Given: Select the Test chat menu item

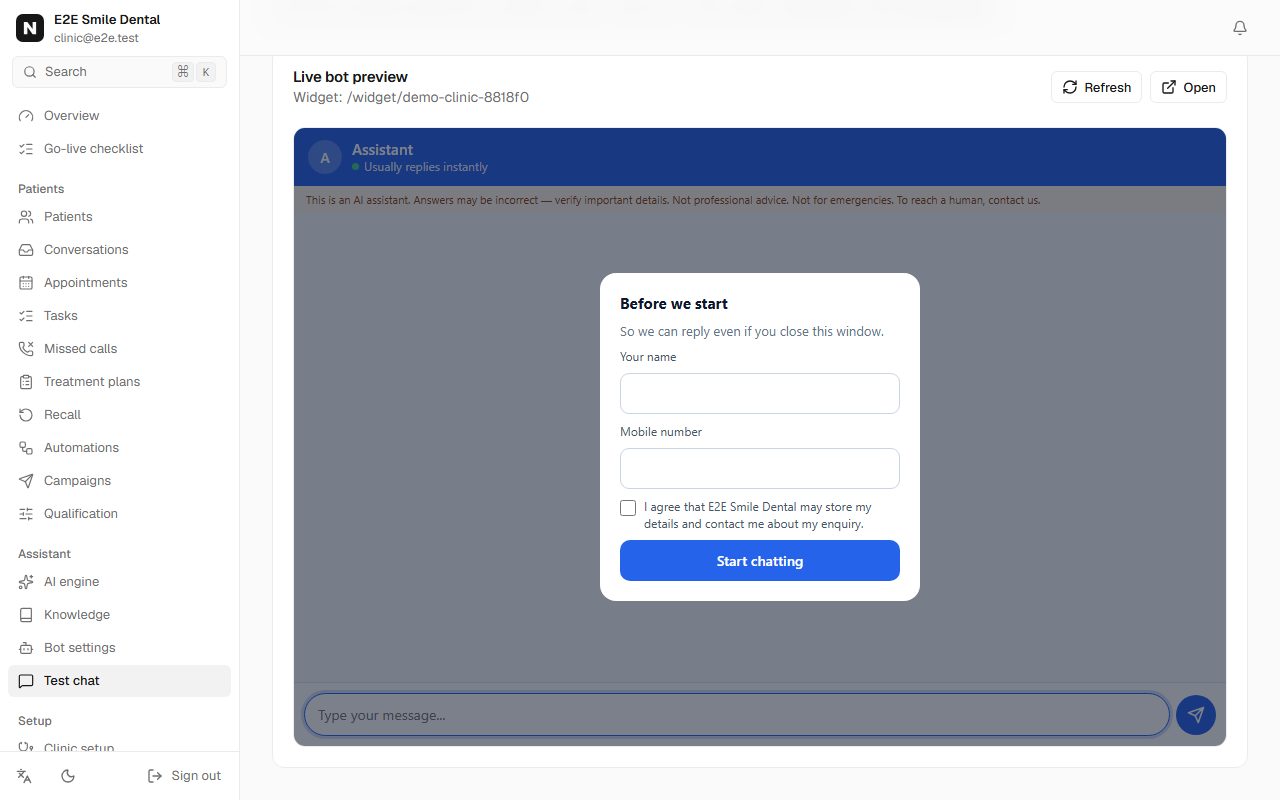Looking at the screenshot, I should tap(119, 681).
